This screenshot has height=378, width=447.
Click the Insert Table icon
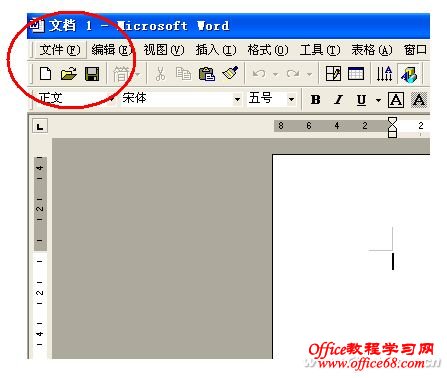click(x=356, y=73)
